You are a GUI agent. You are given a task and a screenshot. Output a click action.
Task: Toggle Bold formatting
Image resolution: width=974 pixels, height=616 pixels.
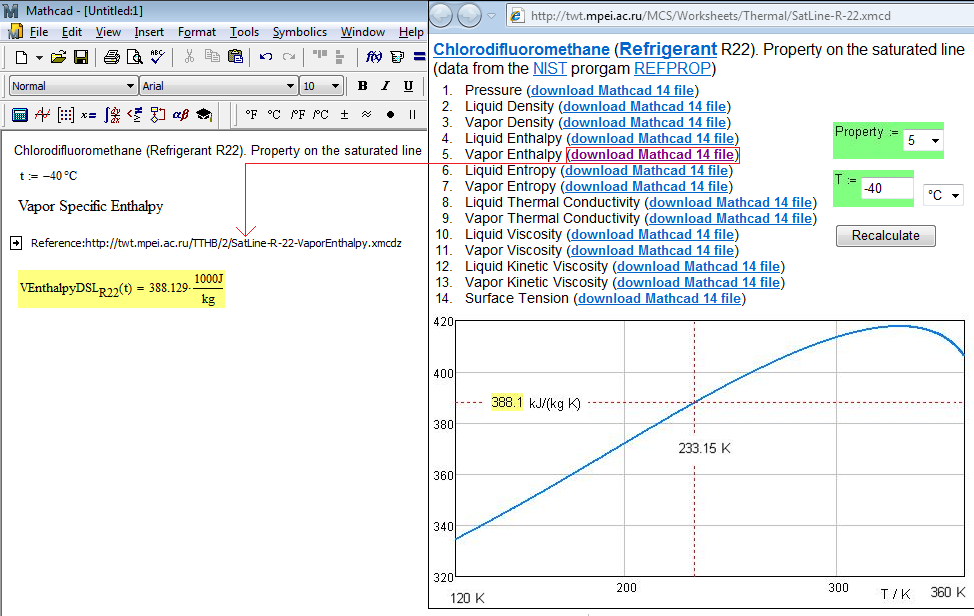(x=363, y=86)
